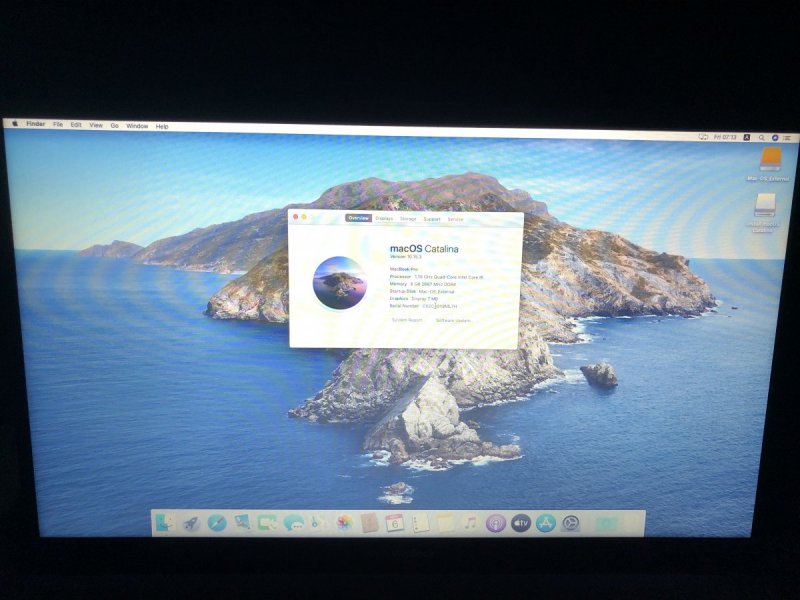800x600 pixels.
Task: Open App Store from the Dock
Action: (x=545, y=523)
